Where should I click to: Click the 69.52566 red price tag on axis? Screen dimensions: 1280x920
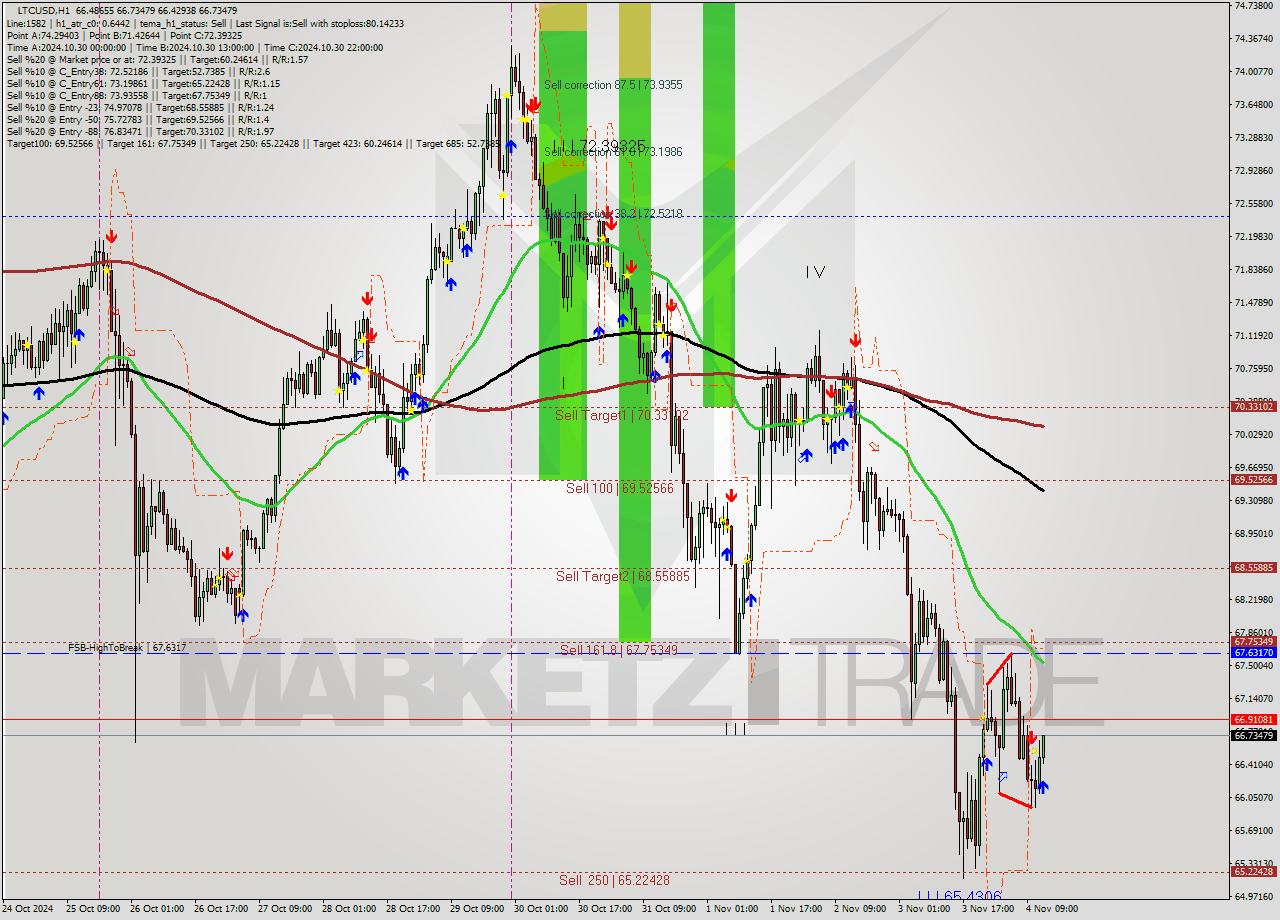tap(1253, 480)
